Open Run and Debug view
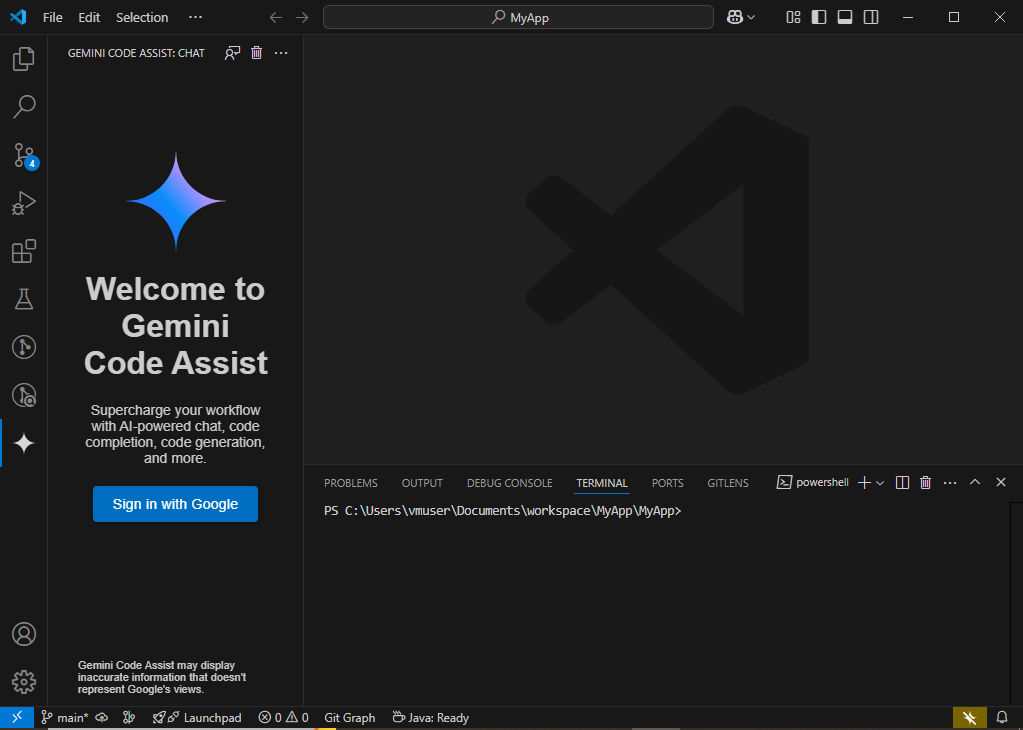 pyautogui.click(x=23, y=203)
